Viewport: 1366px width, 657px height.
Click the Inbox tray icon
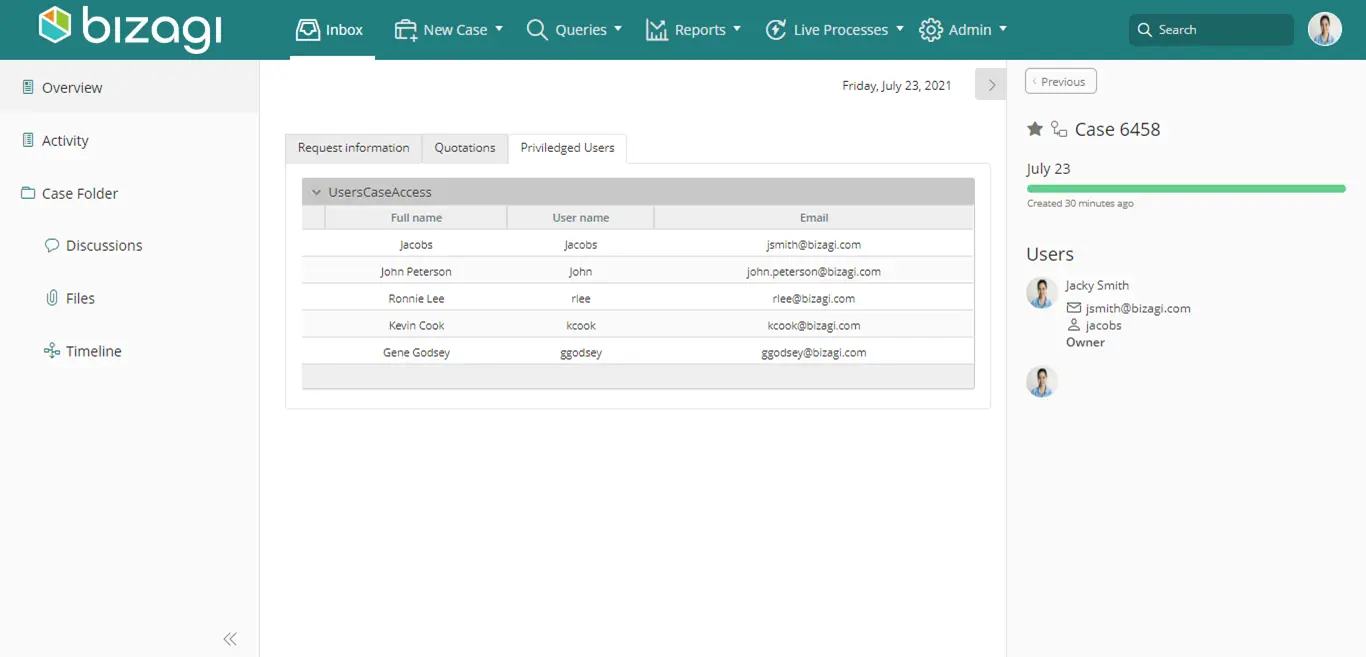pos(307,30)
